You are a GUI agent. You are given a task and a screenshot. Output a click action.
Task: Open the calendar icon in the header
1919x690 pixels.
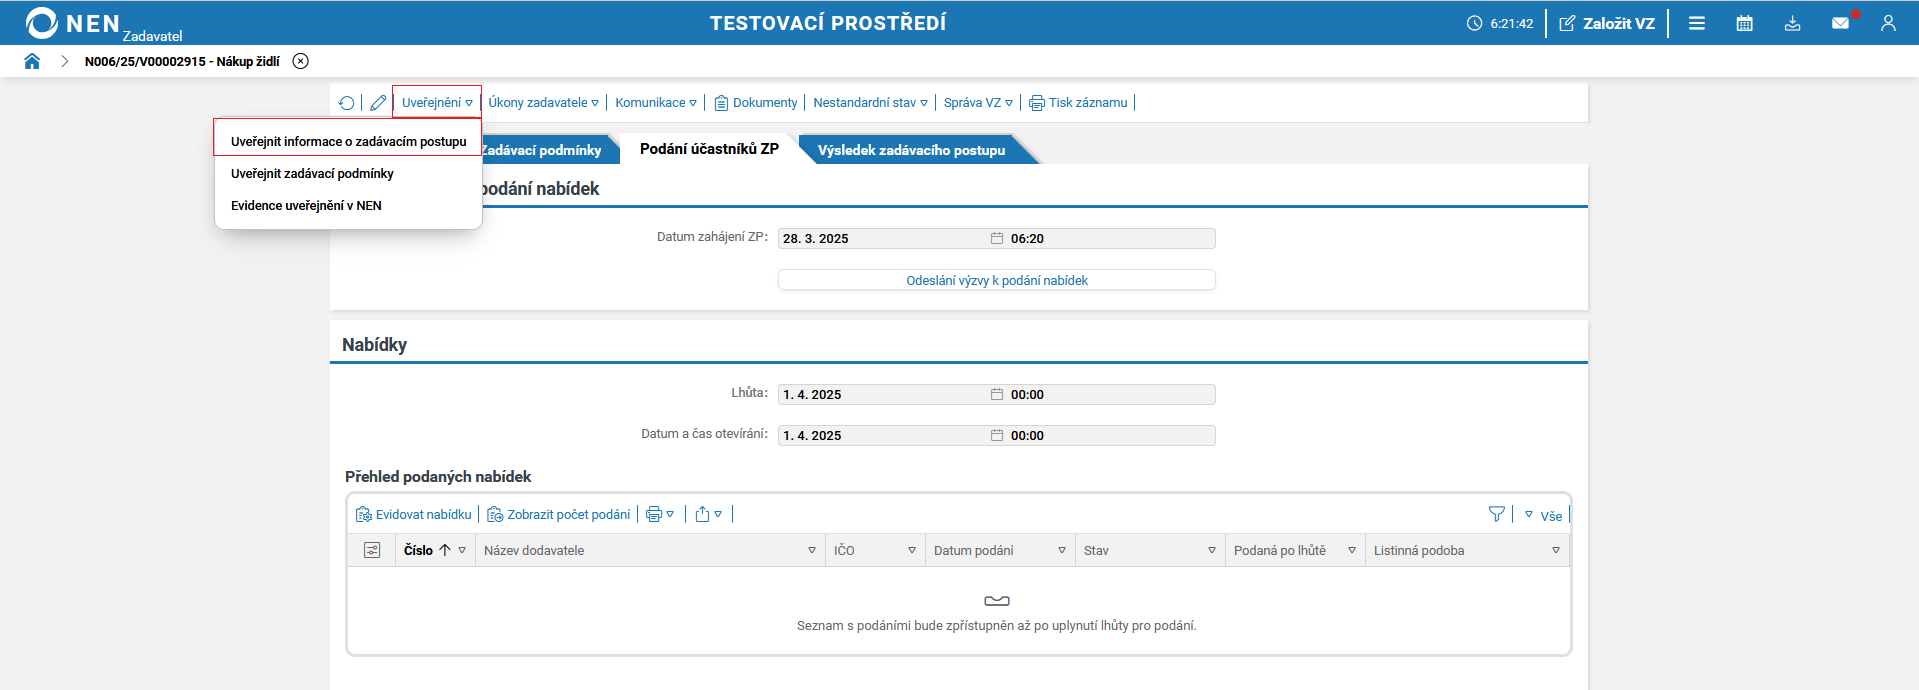click(x=1744, y=23)
